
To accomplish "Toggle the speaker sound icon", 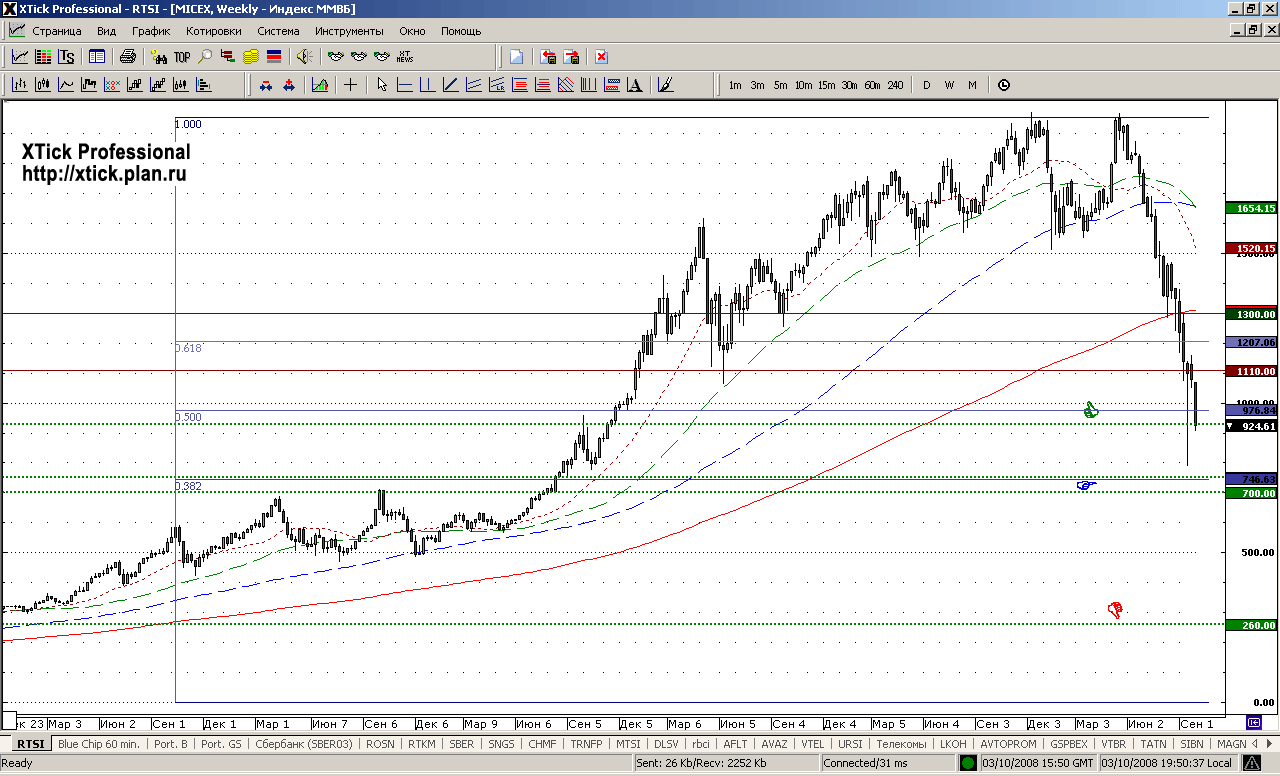I will 304,56.
